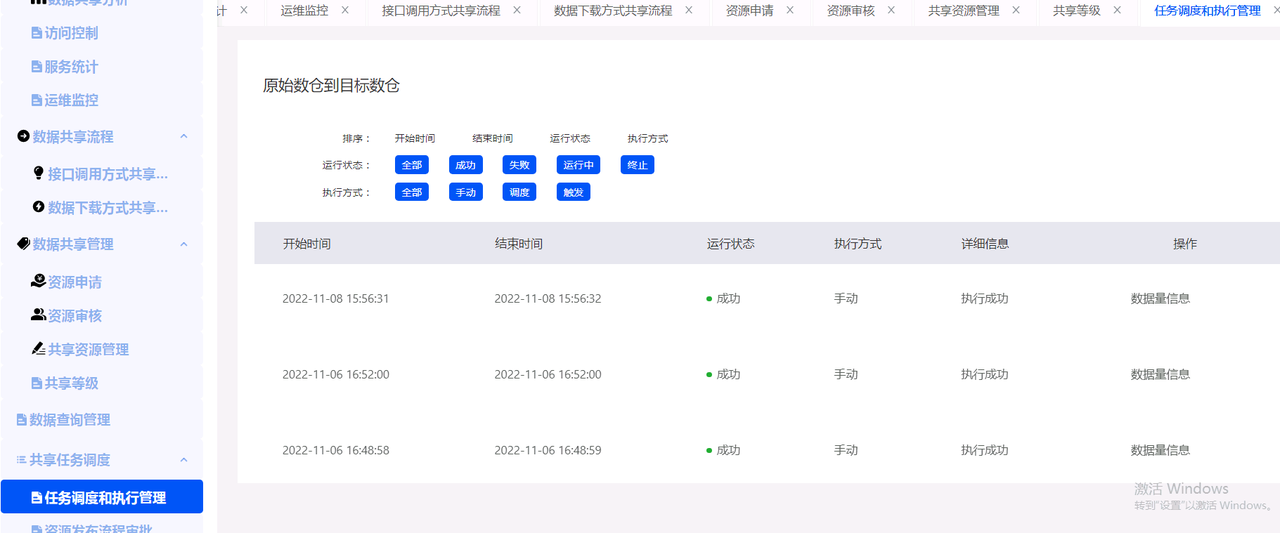Sort the list by 开始时间

(x=415, y=138)
